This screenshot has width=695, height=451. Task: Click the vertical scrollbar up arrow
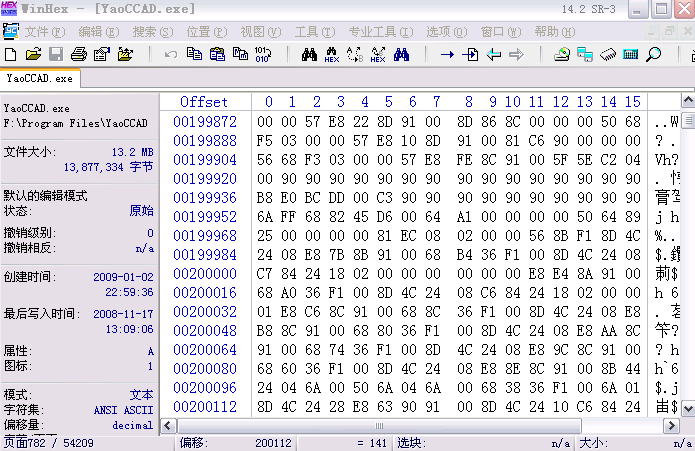tap(688, 101)
